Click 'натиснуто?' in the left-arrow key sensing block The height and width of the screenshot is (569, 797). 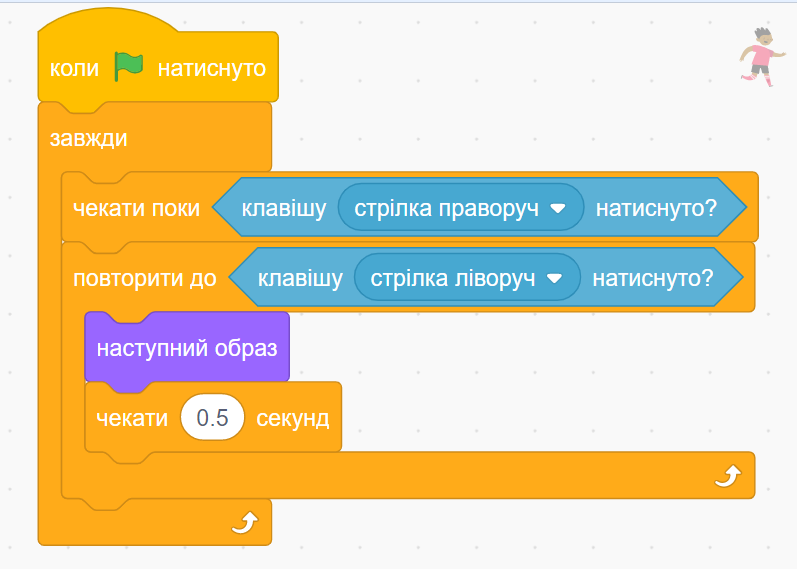pyautogui.click(x=653, y=278)
